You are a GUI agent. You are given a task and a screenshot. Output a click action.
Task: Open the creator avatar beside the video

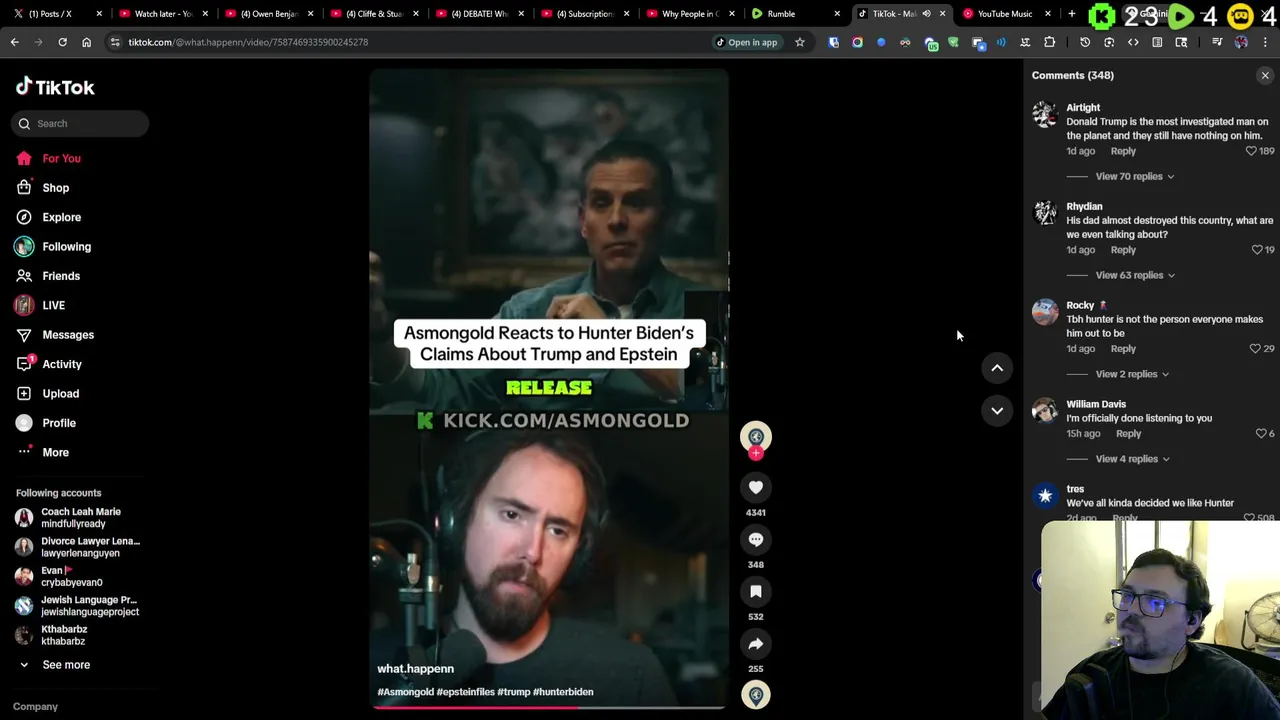click(x=756, y=436)
